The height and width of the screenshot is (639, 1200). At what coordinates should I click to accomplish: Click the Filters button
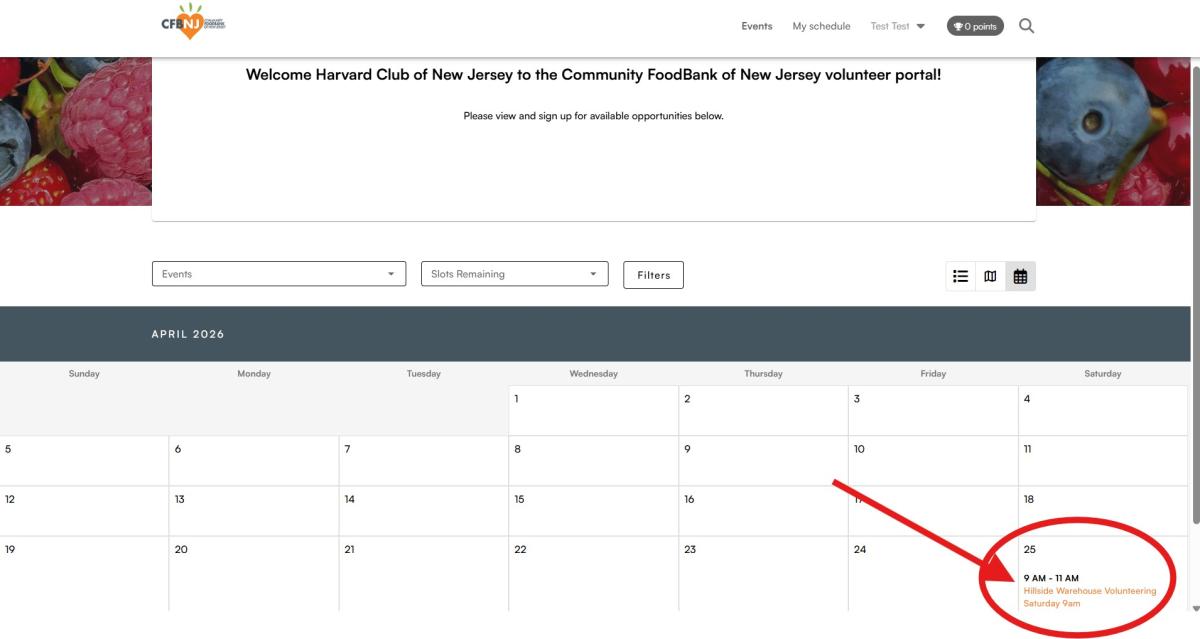pos(653,275)
